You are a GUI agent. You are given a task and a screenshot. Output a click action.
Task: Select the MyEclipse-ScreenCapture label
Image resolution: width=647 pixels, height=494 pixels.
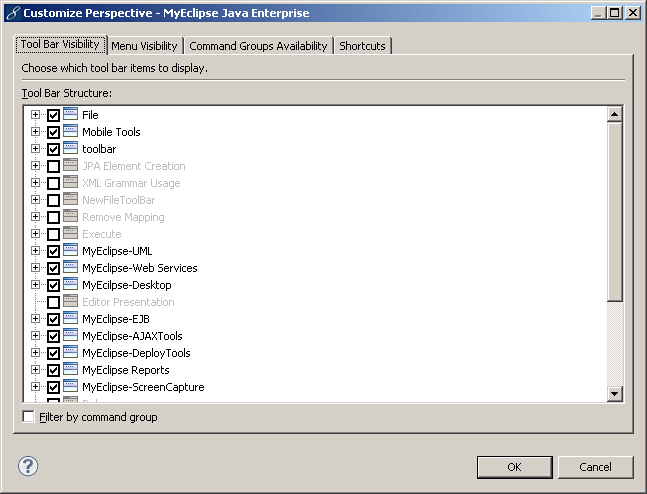point(143,387)
